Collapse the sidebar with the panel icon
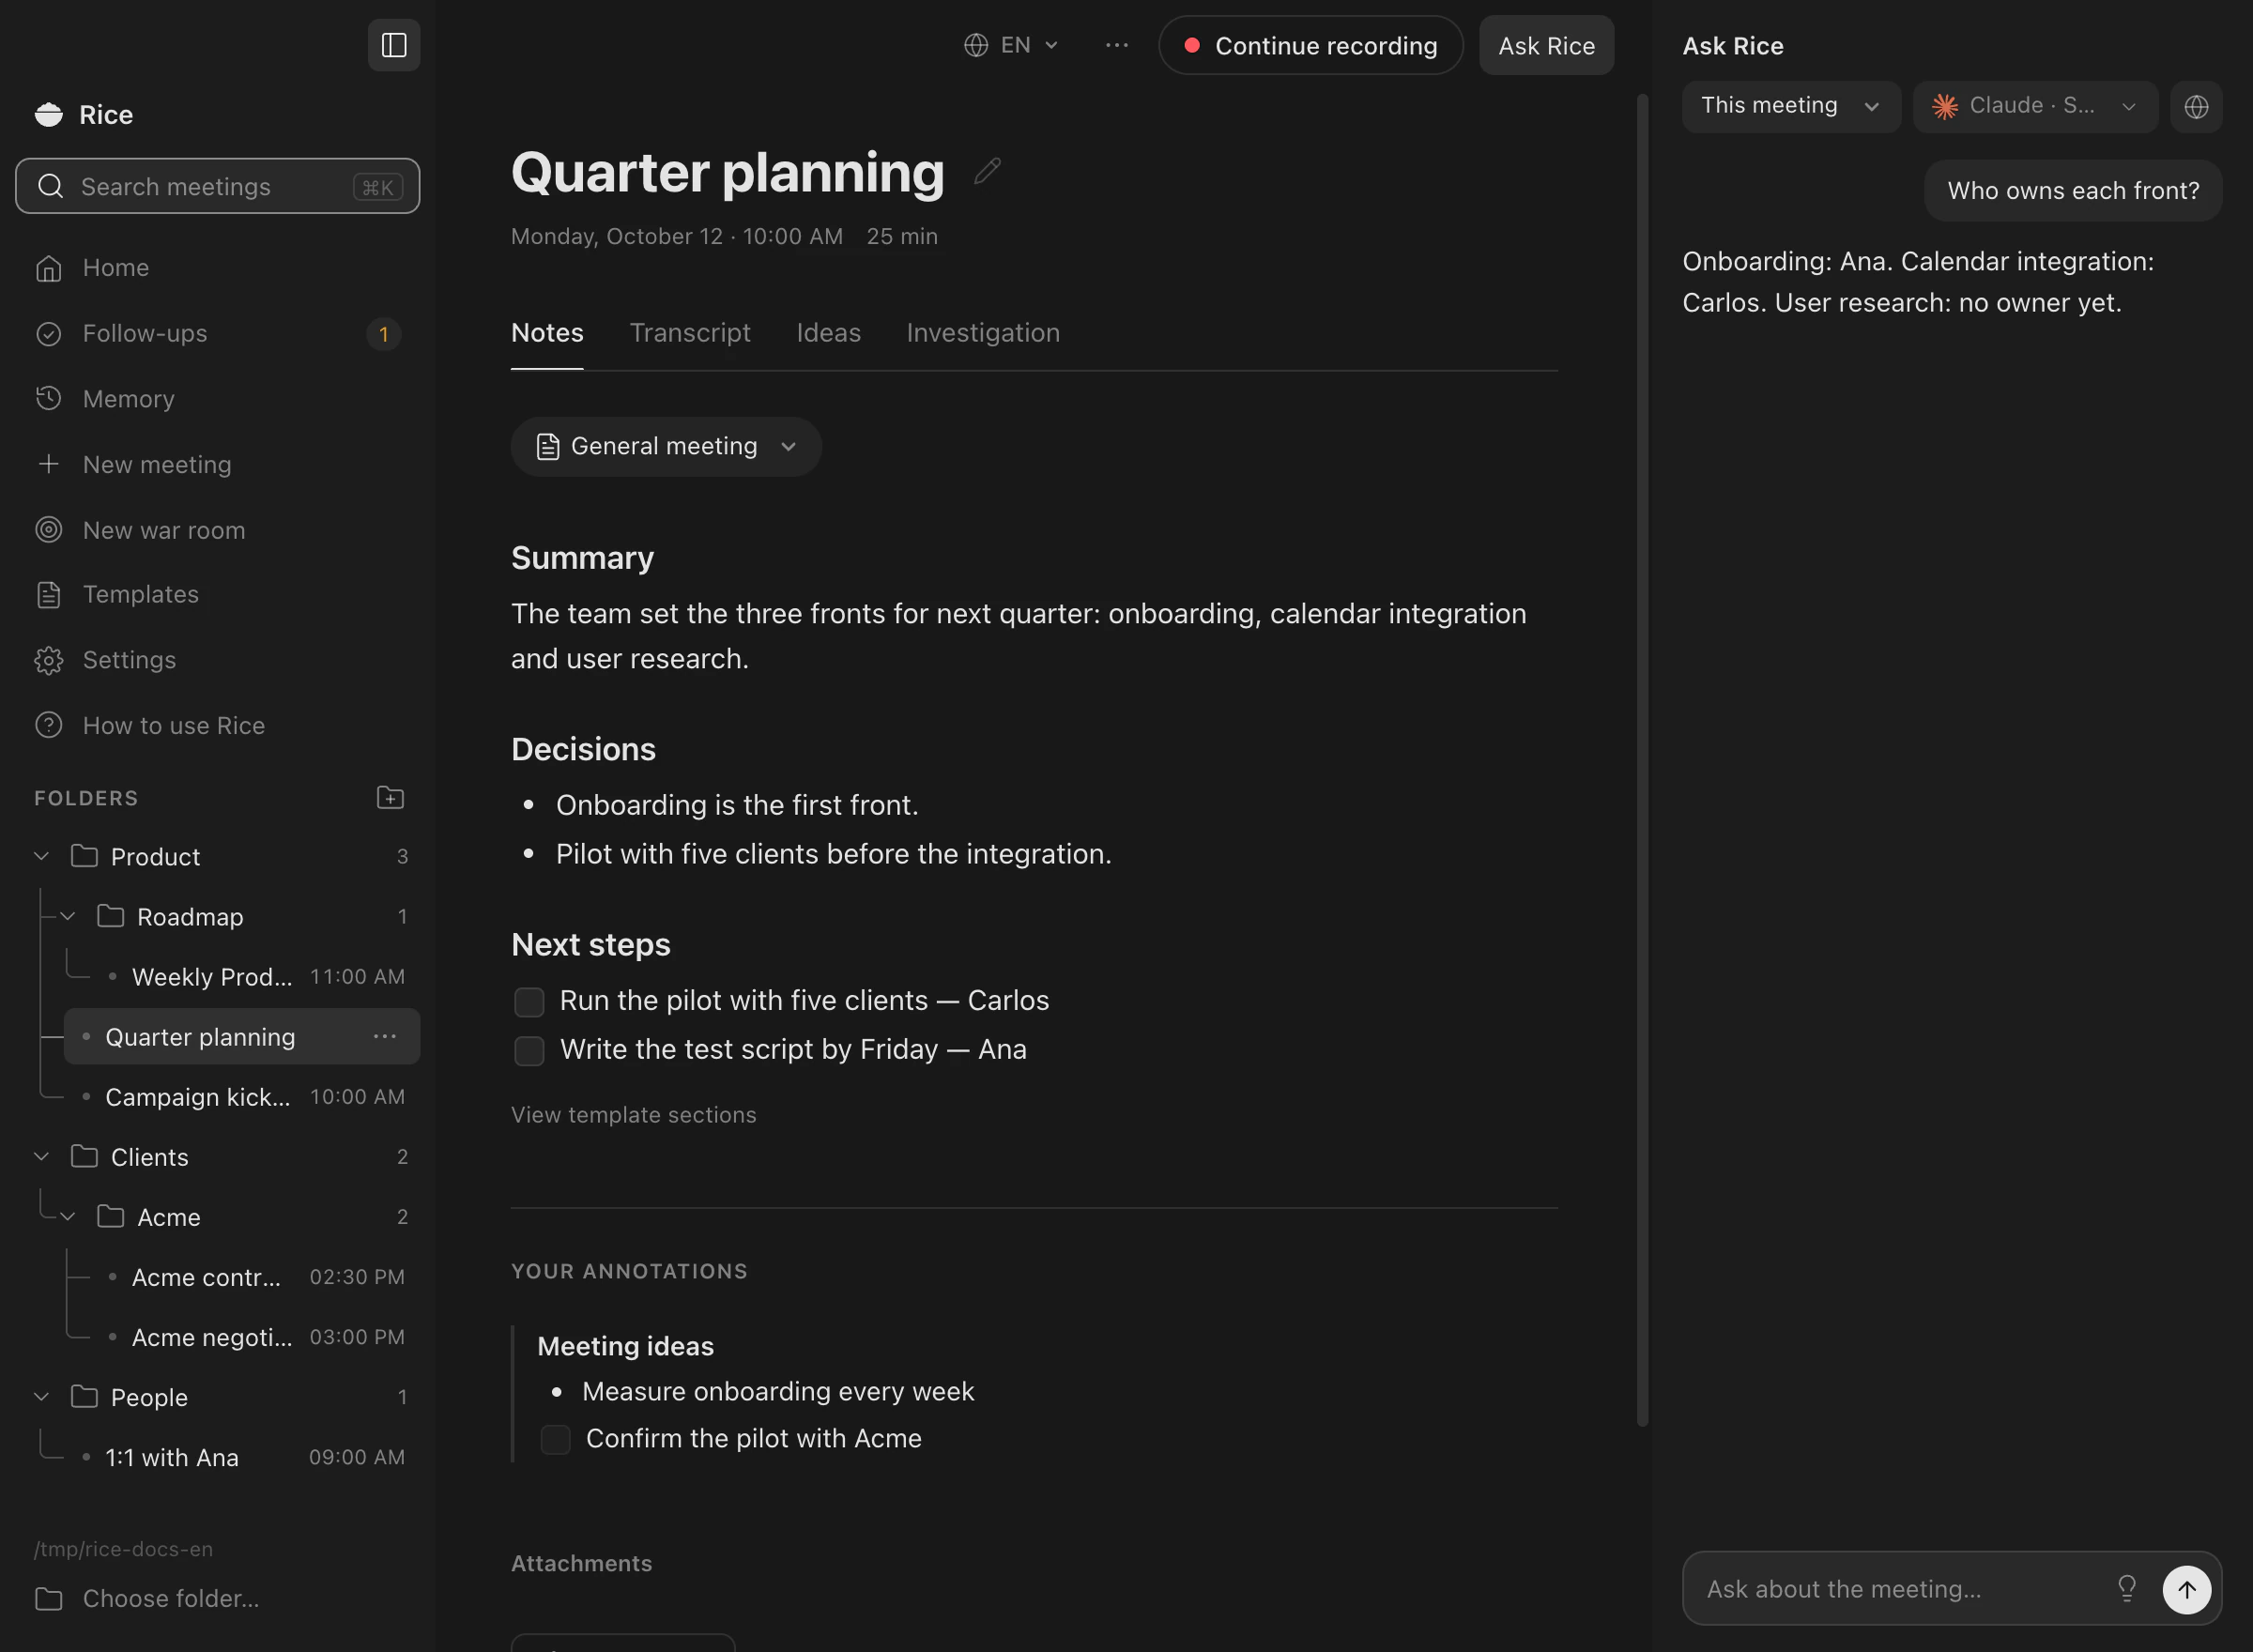Viewport: 2253px width, 1652px height. [x=394, y=45]
